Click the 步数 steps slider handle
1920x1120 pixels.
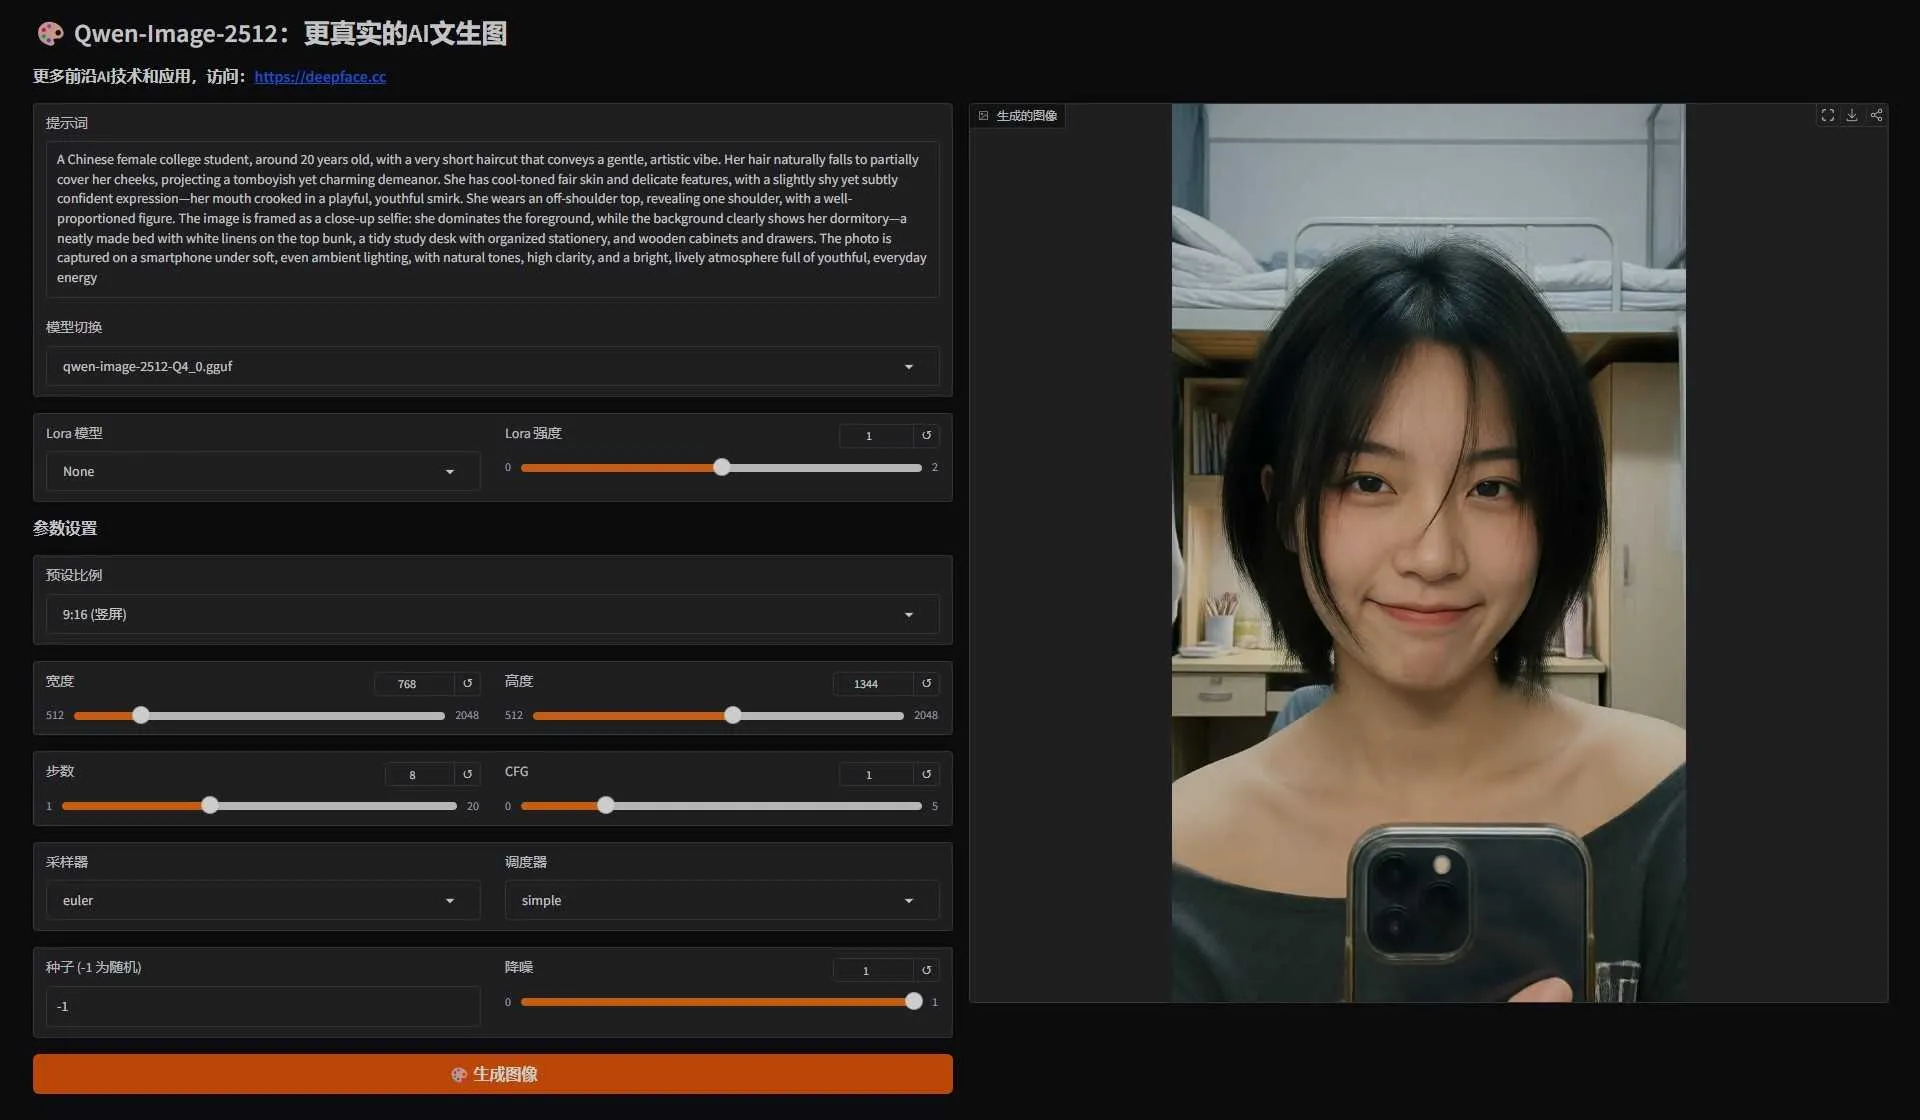coord(209,806)
